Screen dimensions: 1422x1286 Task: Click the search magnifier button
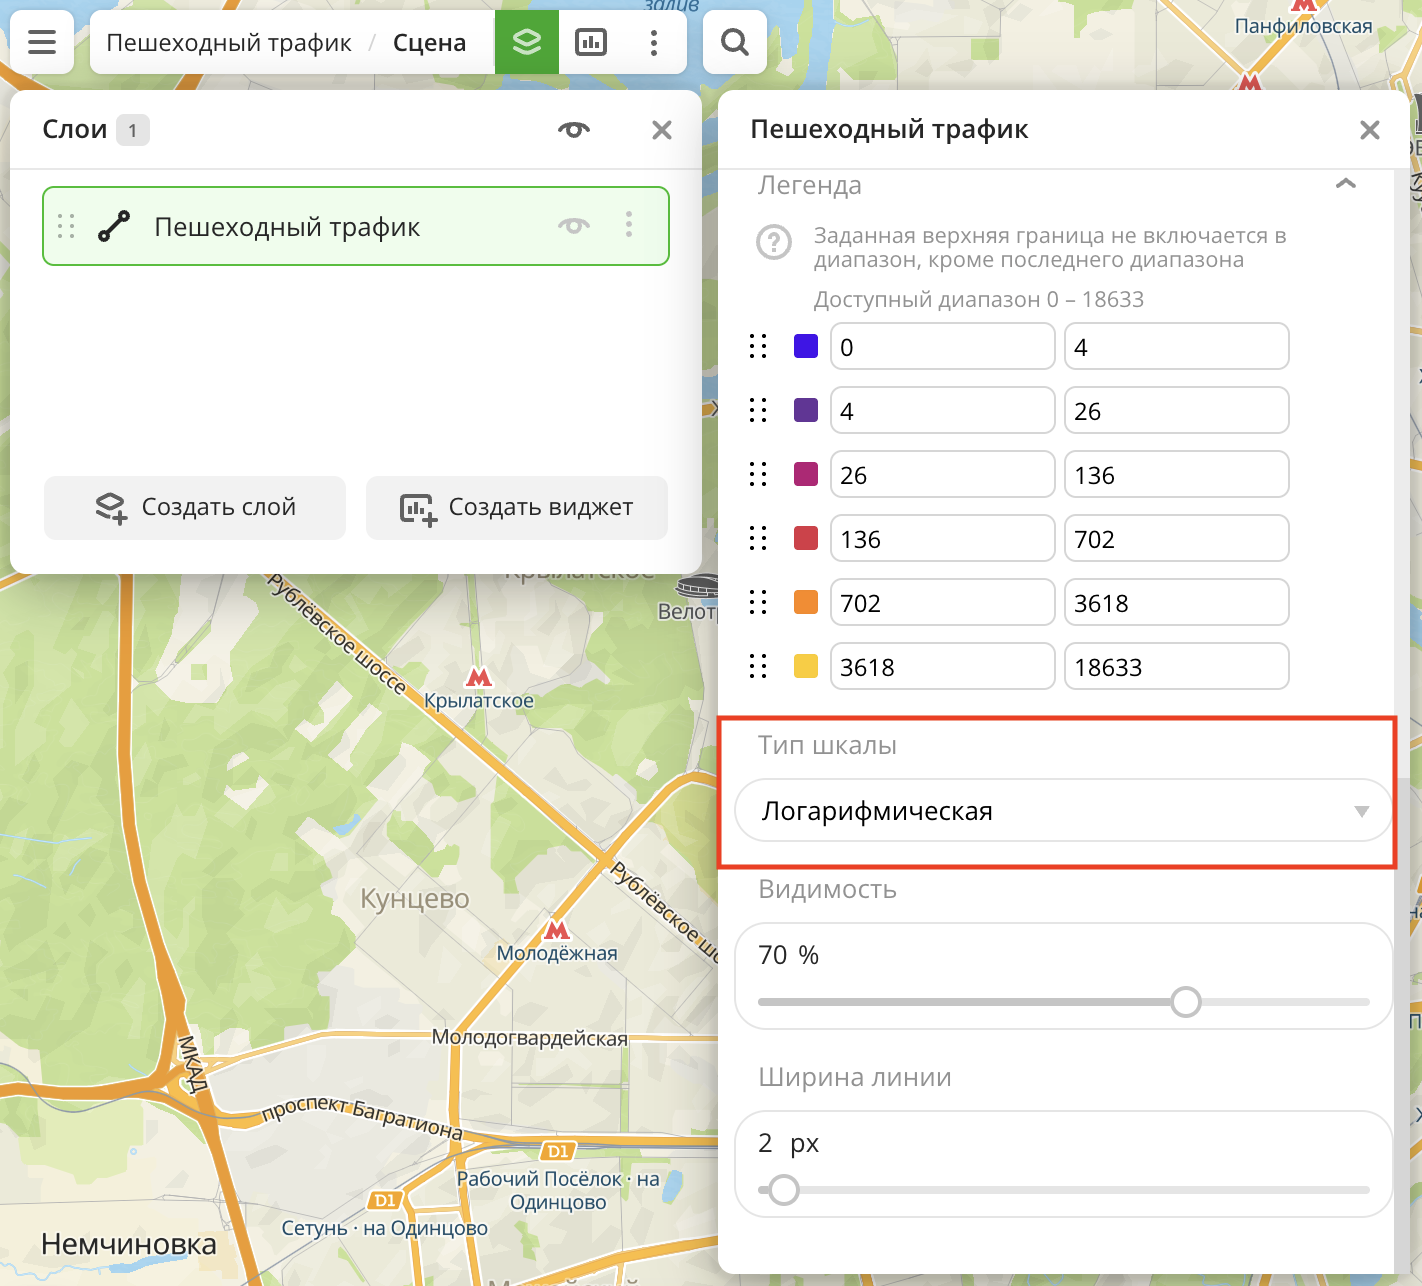tap(735, 42)
